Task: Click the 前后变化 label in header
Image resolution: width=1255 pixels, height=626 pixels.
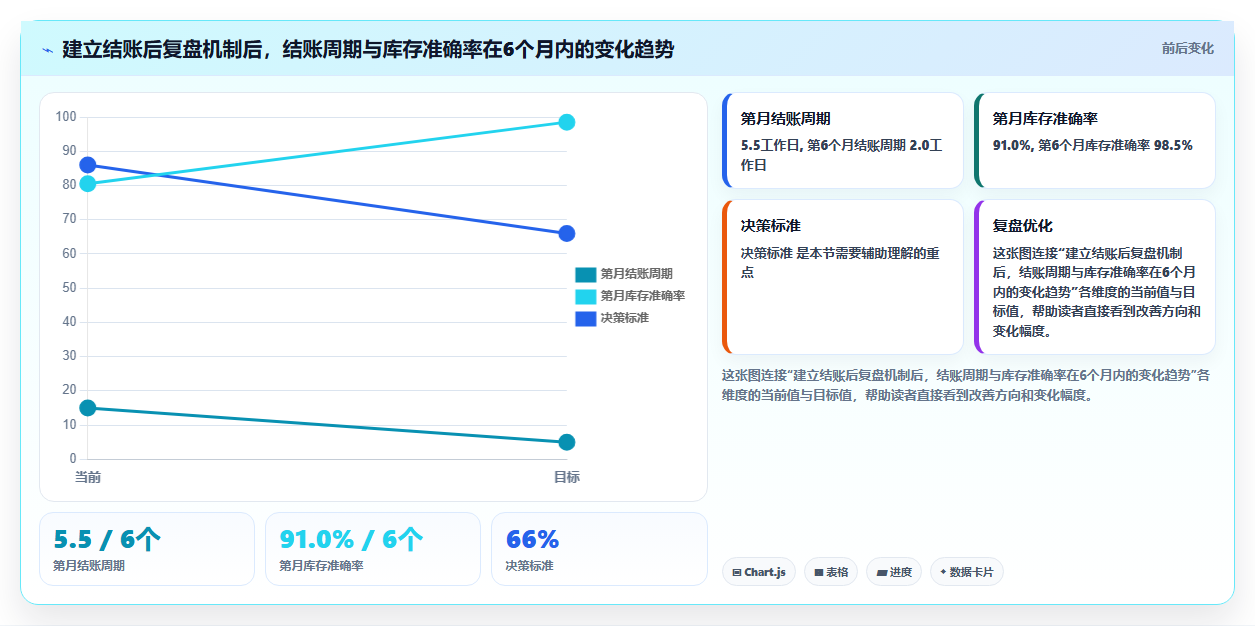Action: pyautogui.click(x=1187, y=48)
